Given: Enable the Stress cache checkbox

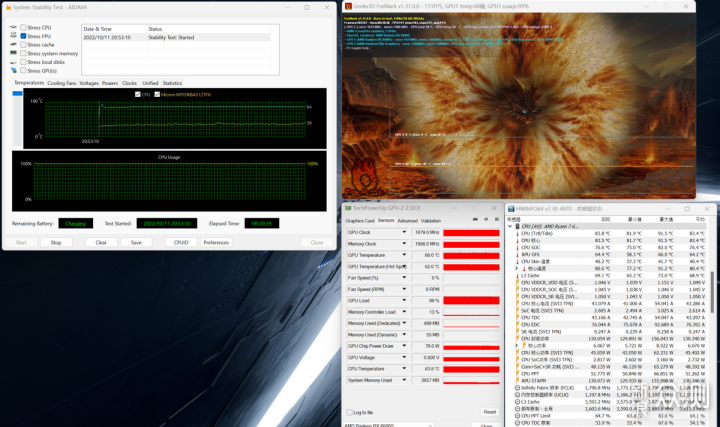Looking at the screenshot, I should [23, 45].
